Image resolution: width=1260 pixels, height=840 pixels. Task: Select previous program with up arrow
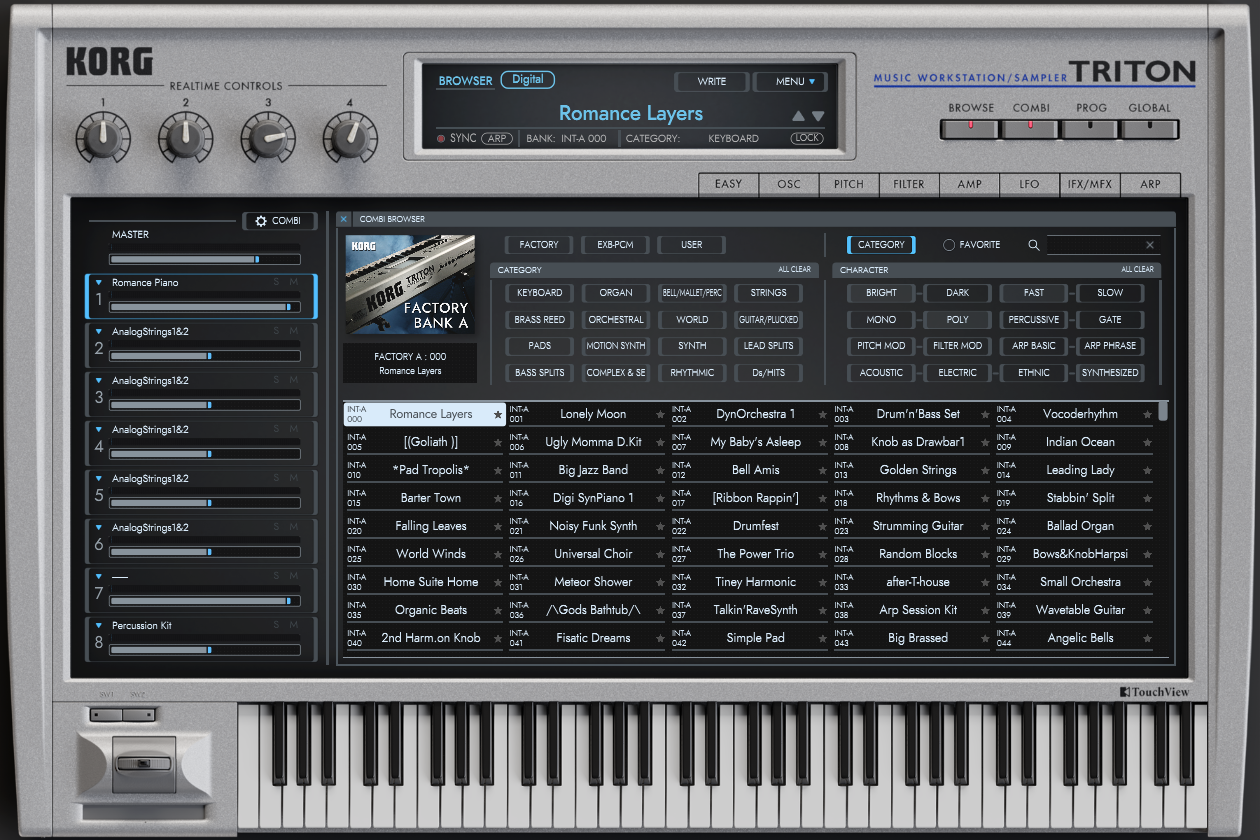(x=798, y=116)
